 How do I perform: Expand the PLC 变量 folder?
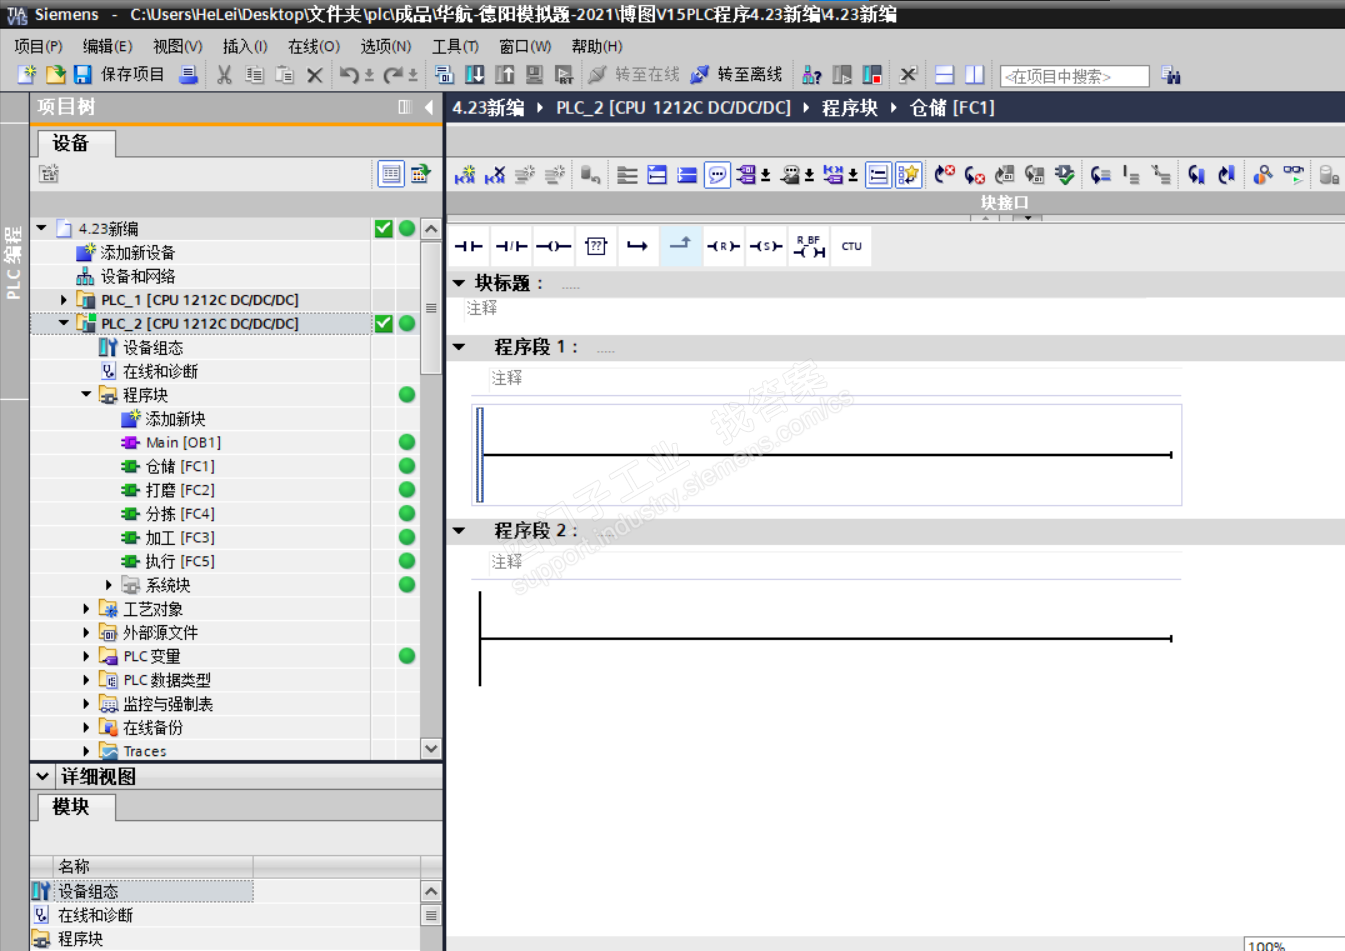86,656
